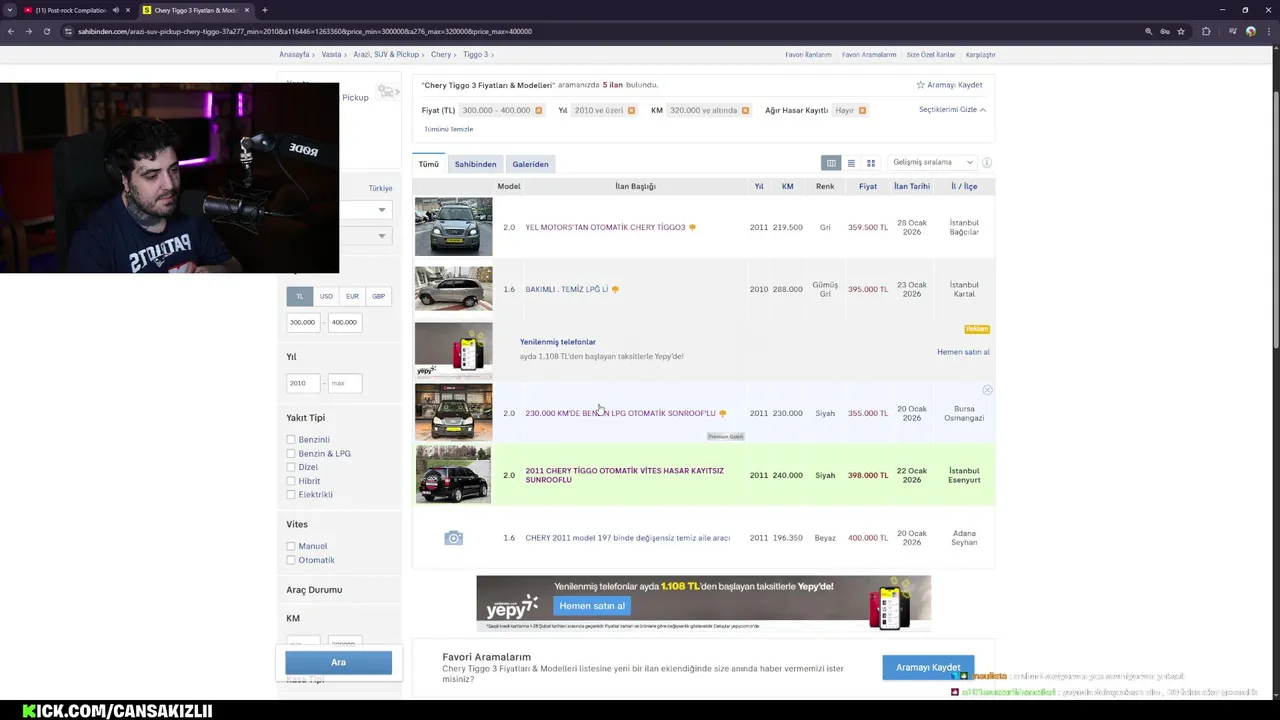The height and width of the screenshot is (720, 1280).
Task: Switch to gallery grid view icon
Action: click(x=871, y=163)
